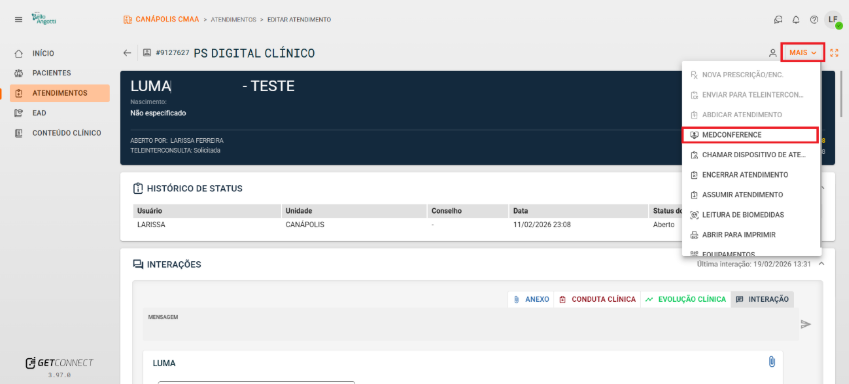Switch to the Anexo tab

pos(531,300)
